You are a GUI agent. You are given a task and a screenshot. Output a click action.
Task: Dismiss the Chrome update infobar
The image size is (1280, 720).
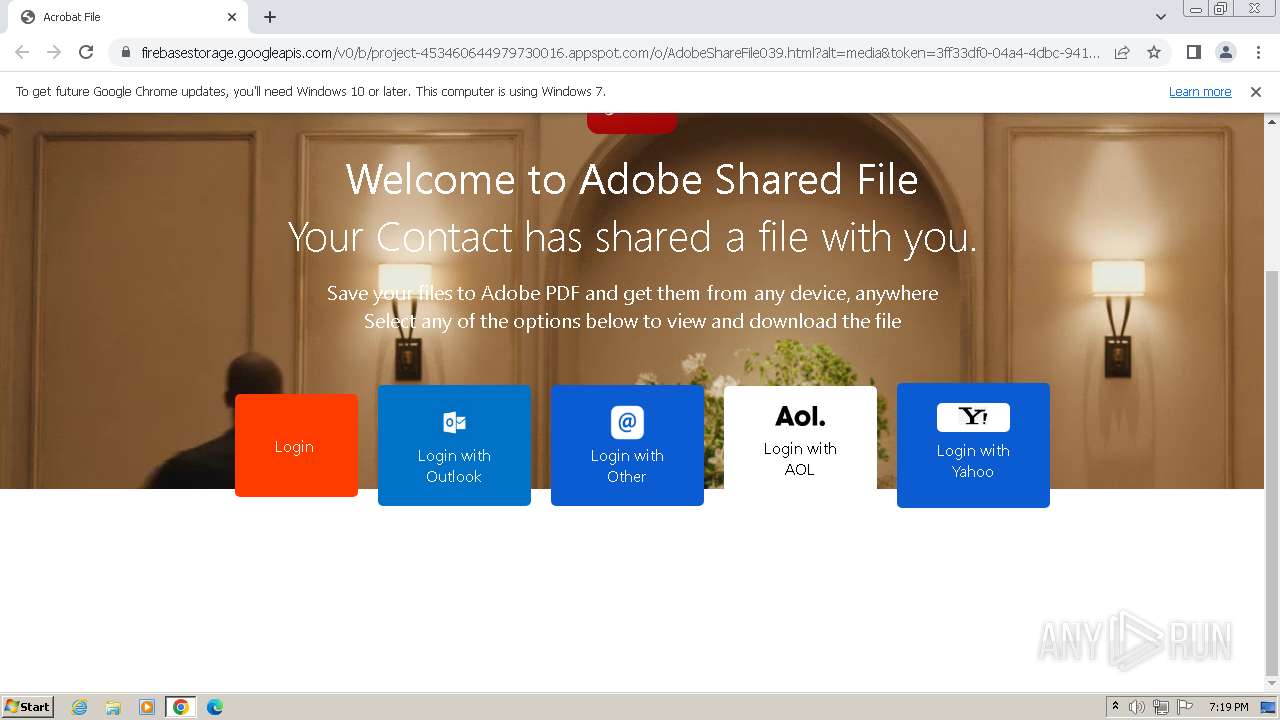coord(1256,91)
